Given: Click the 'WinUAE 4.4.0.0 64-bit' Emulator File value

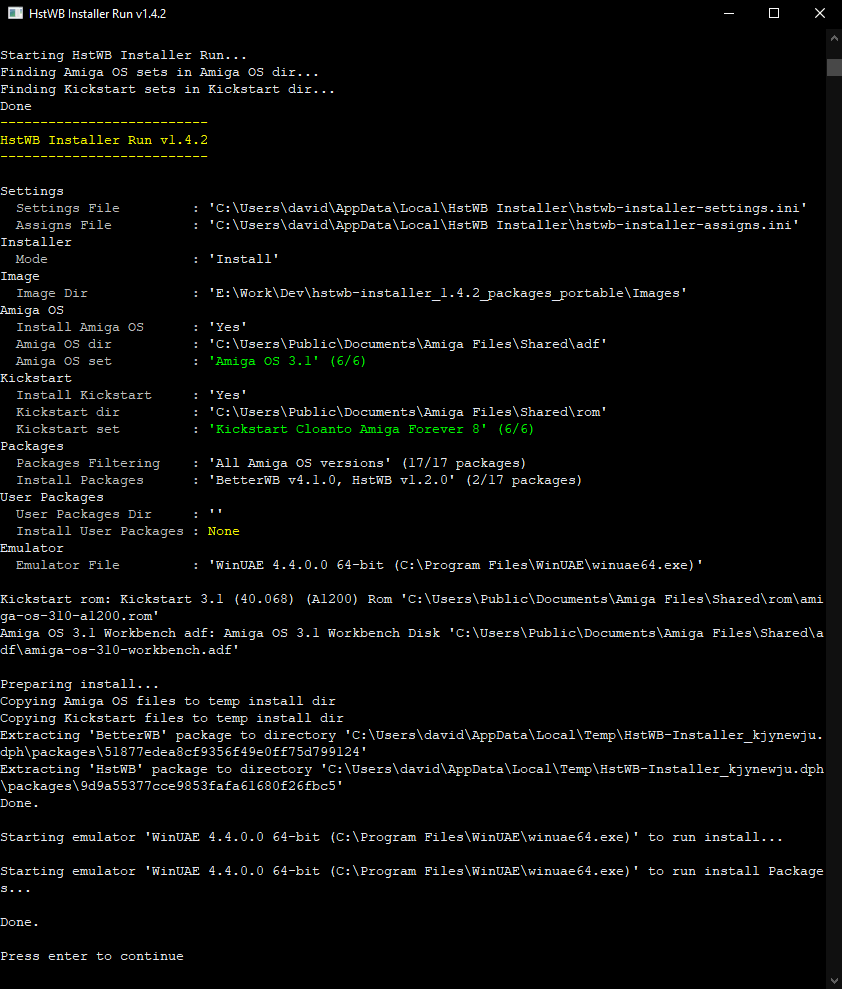Looking at the screenshot, I should pyautogui.click(x=455, y=566).
